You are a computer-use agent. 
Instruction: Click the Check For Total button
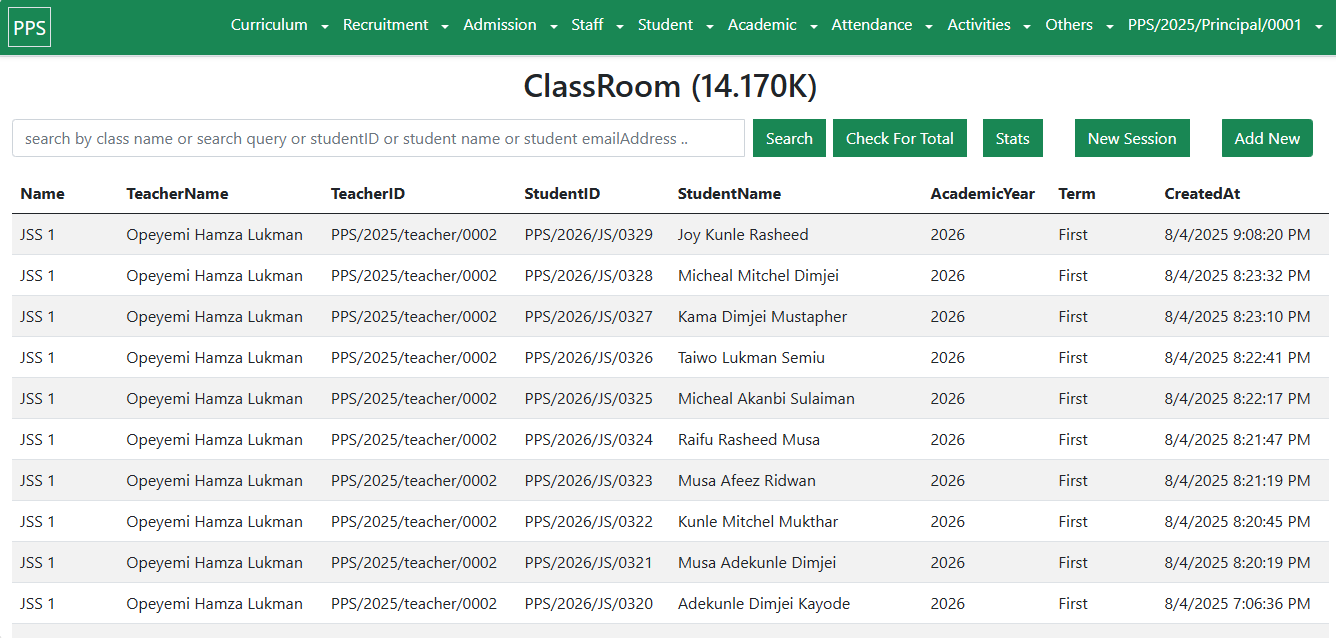(x=899, y=139)
